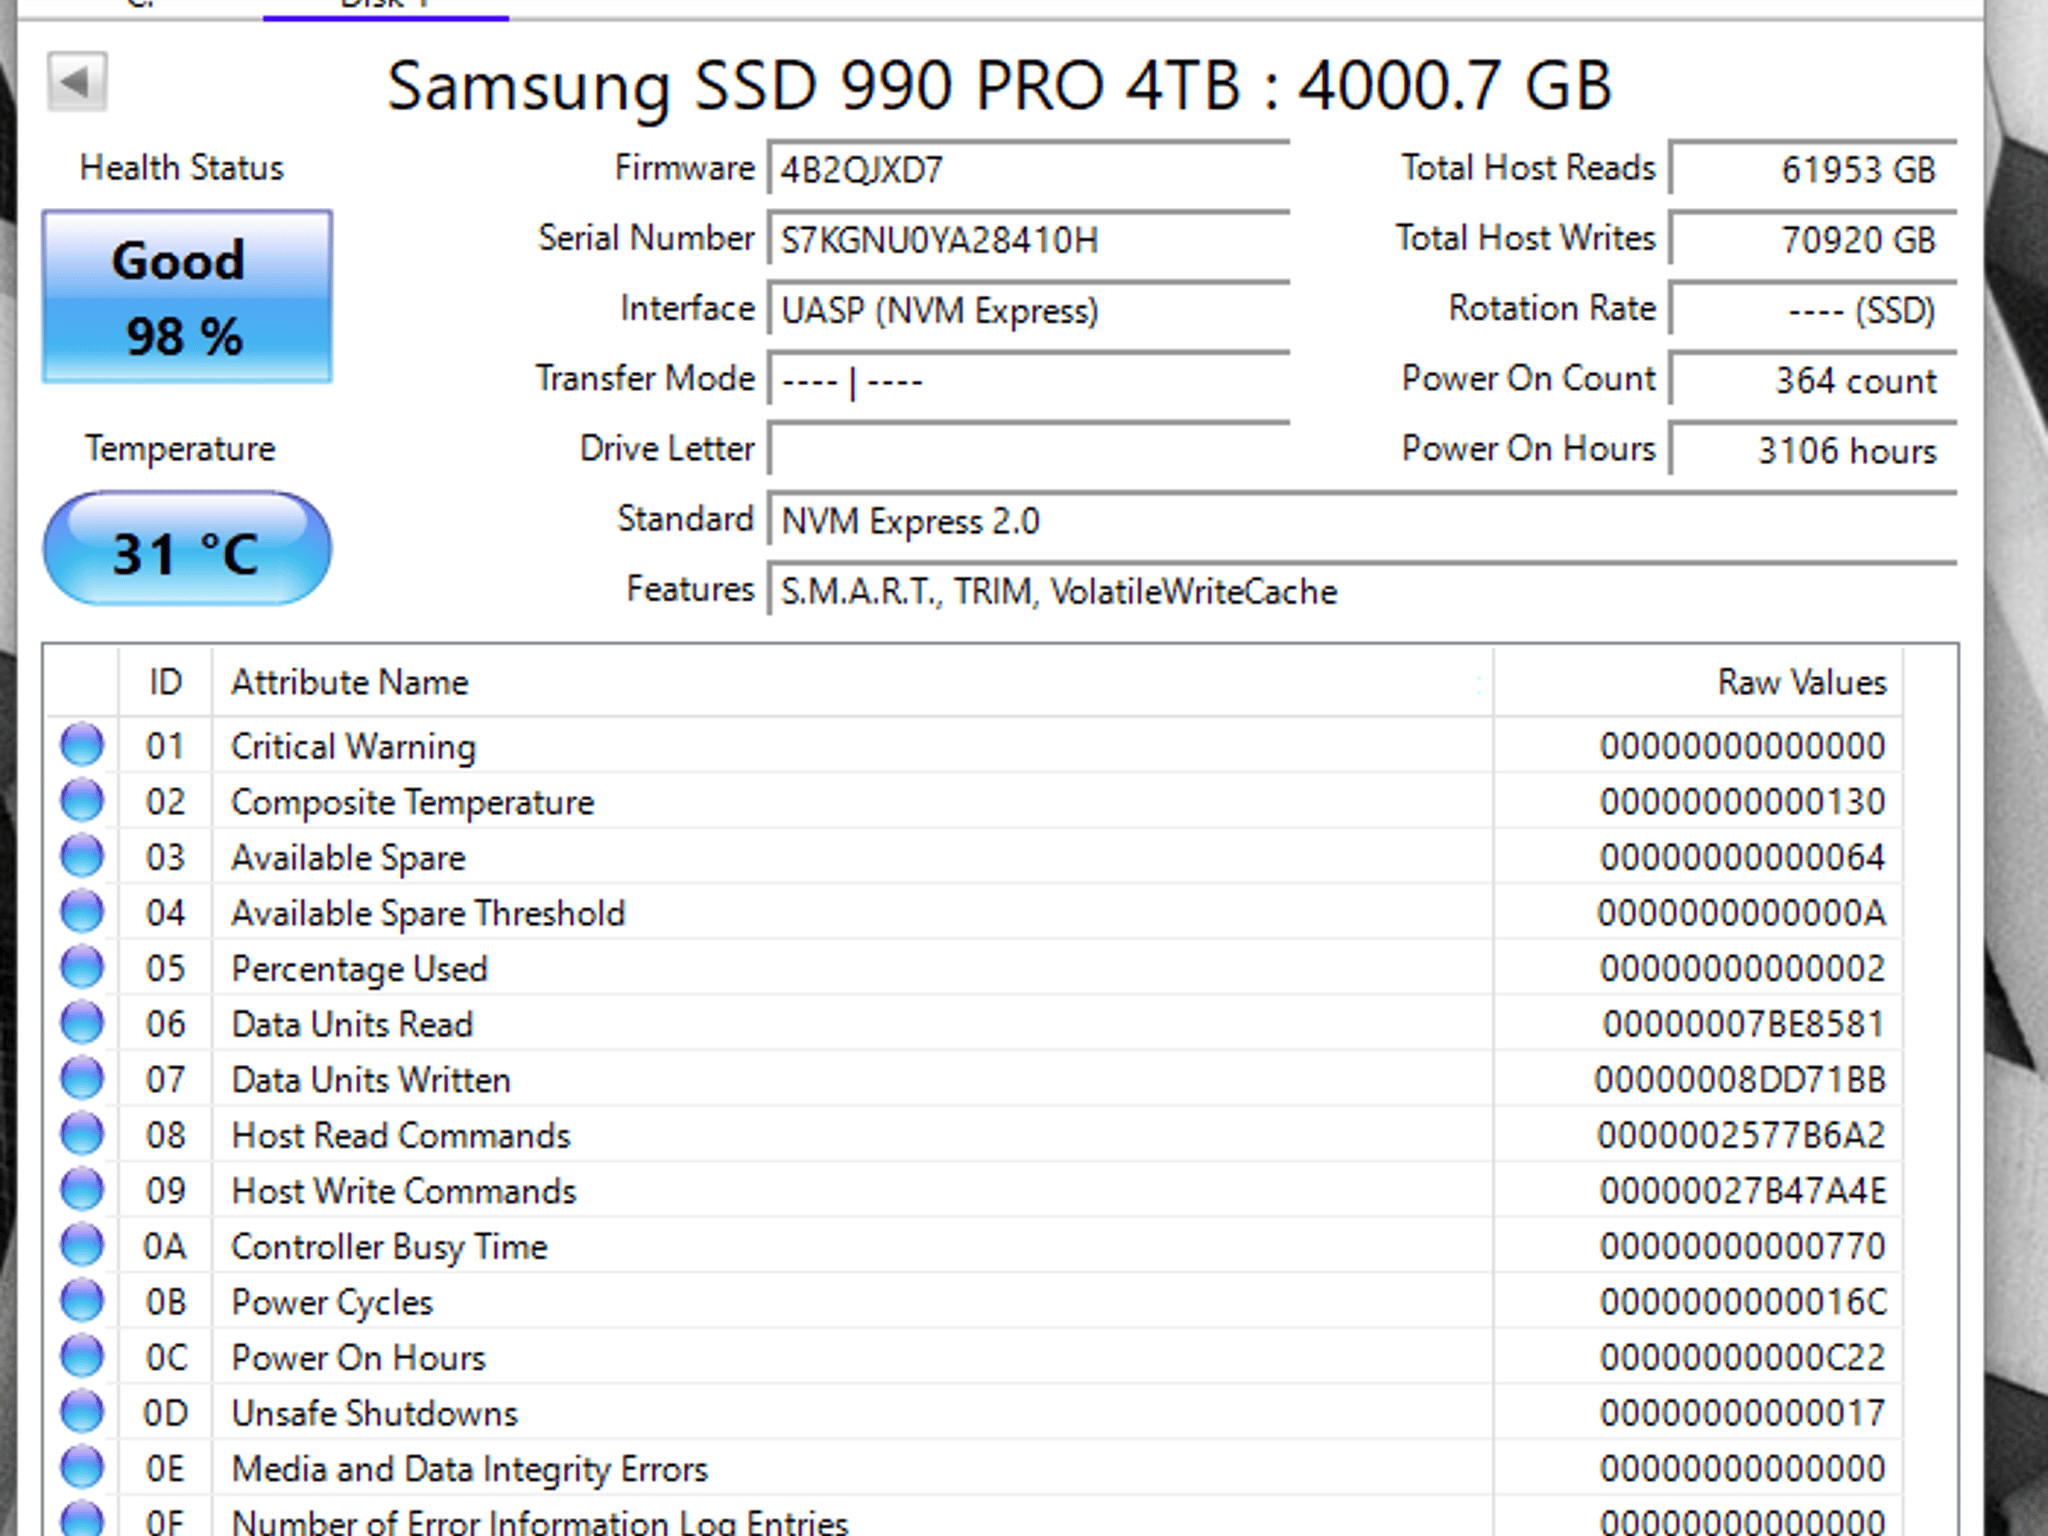This screenshot has width=2048, height=1536.
Task: Click the Power On Hours value 3106 hours
Action: [1813, 450]
